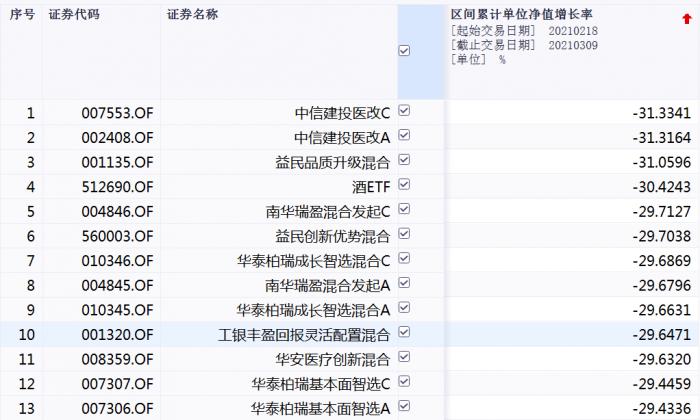Toggle checkbox for 南华瑞盈混合发起C

pos(404,209)
